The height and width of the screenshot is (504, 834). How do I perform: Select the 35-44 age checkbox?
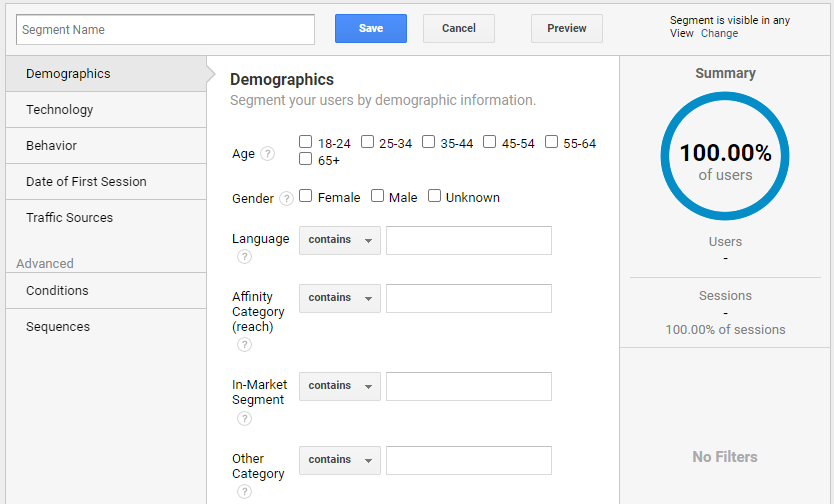click(x=428, y=142)
